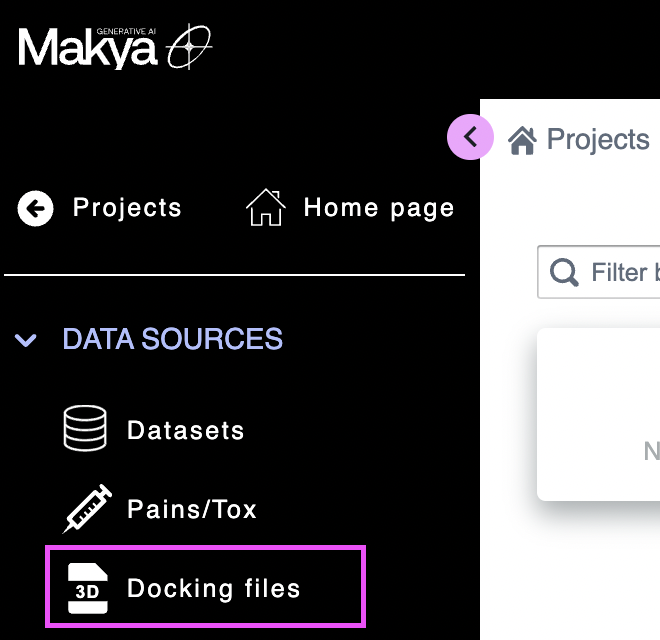Select the Docking files menu item
The width and height of the screenshot is (660, 640).
click(213, 588)
